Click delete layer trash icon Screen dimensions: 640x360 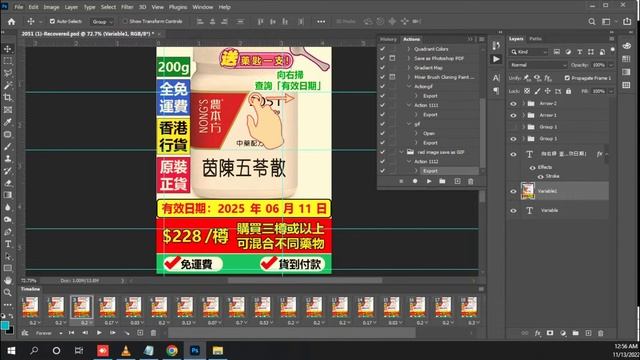(600, 333)
